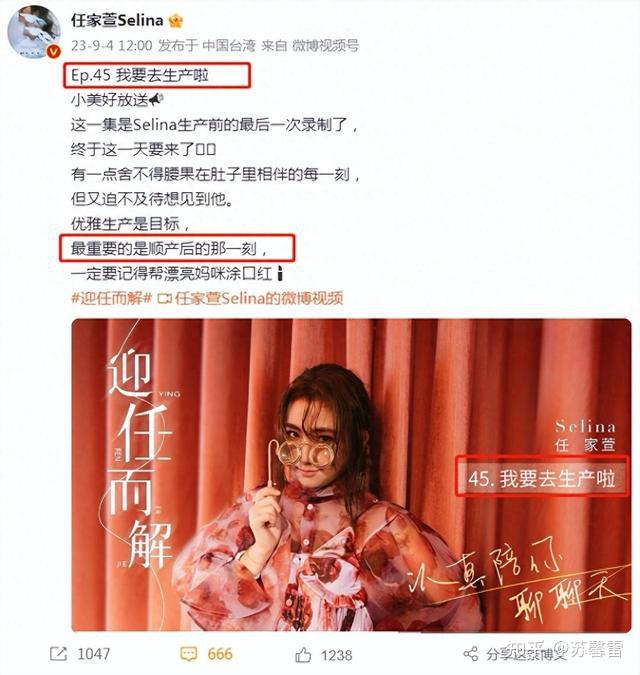Click the share icon beside 分享这条博文
Image resolution: width=640 pixels, height=675 pixels.
click(471, 654)
